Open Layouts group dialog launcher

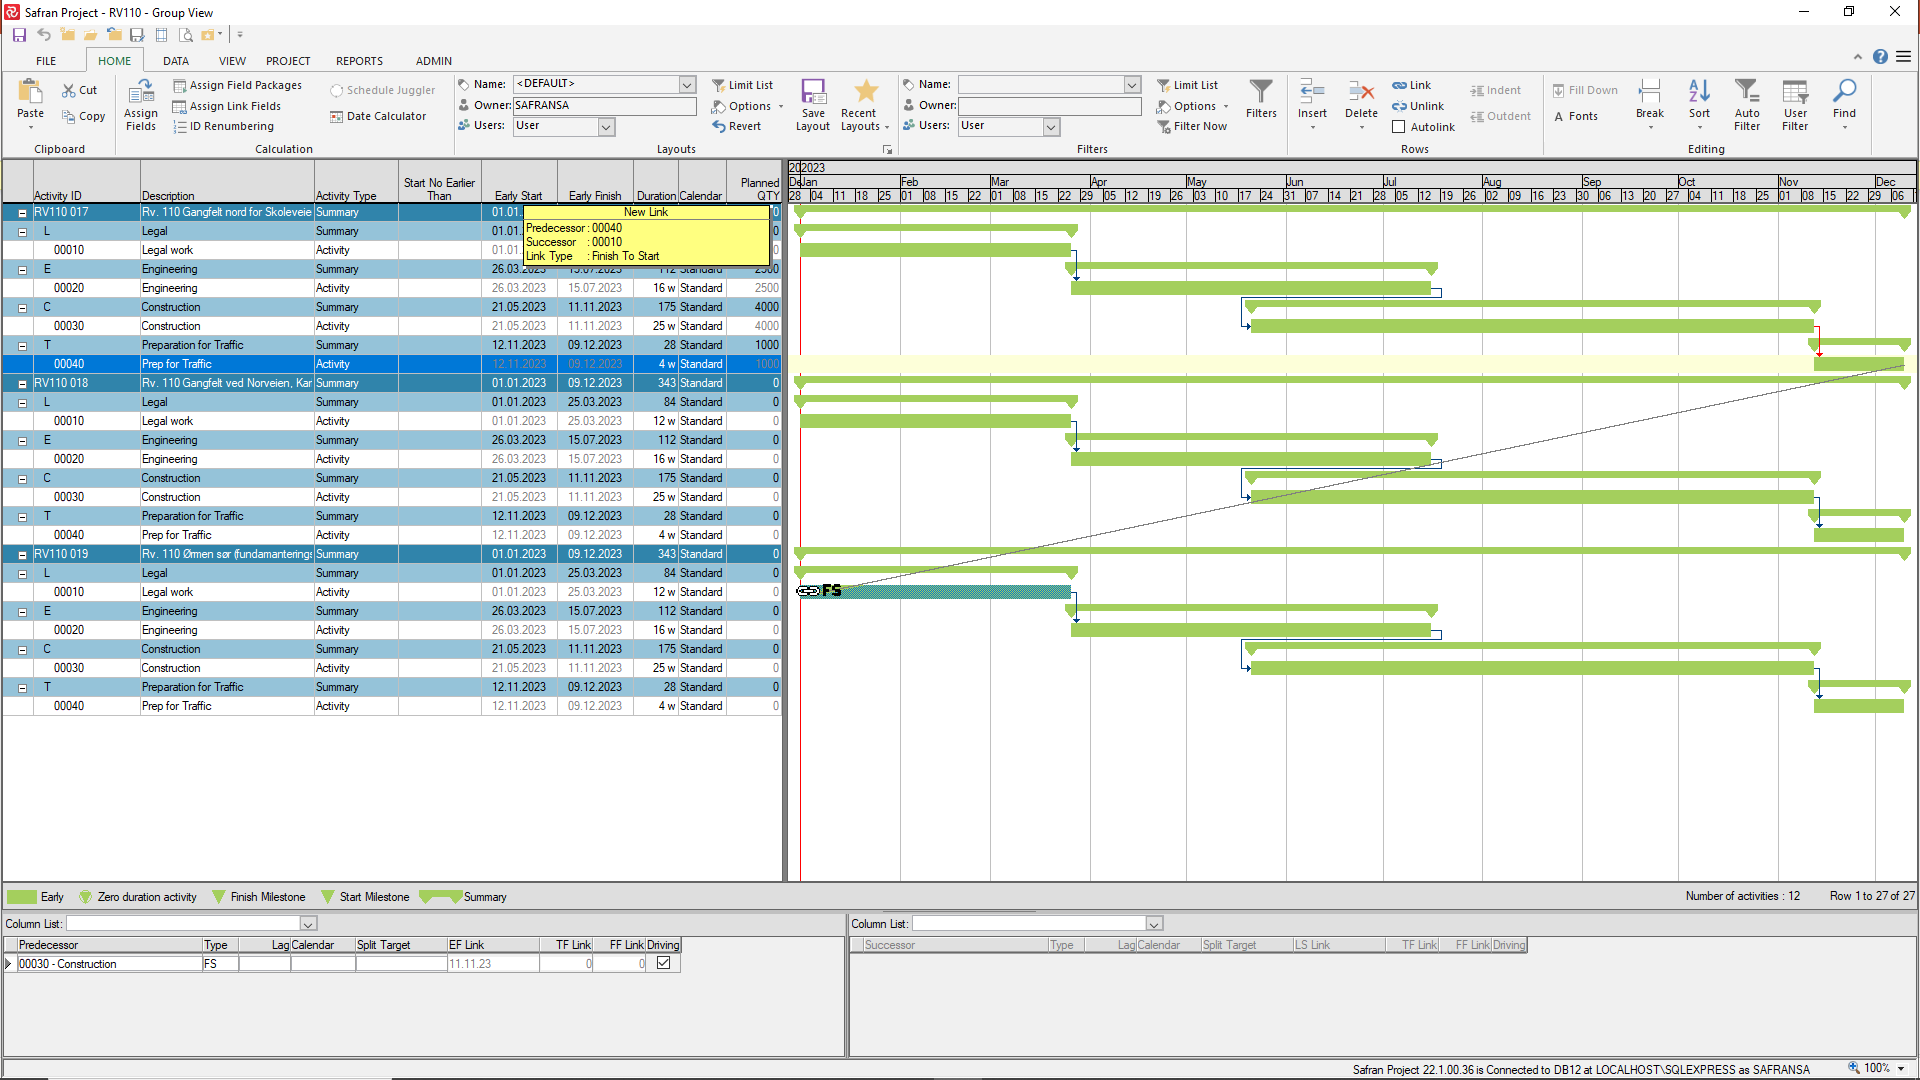pos(887,150)
